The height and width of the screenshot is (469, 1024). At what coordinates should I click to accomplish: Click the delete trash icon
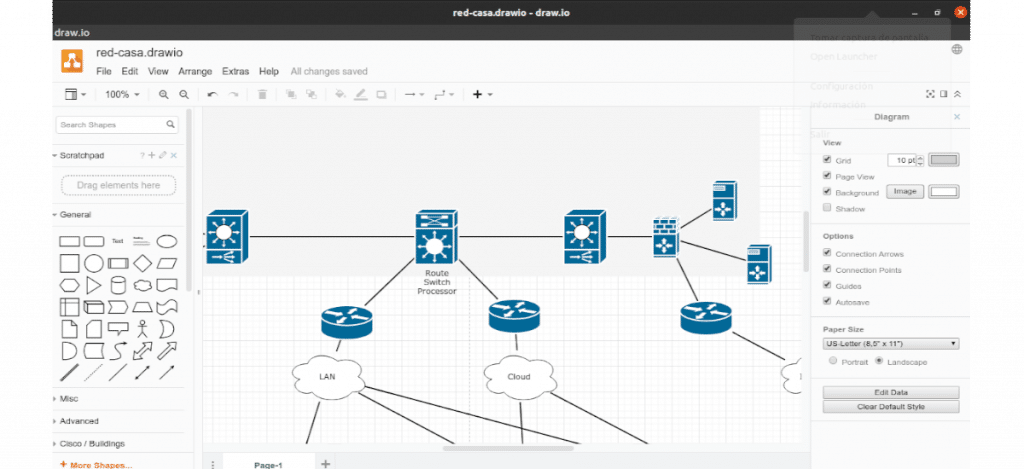[x=263, y=95]
